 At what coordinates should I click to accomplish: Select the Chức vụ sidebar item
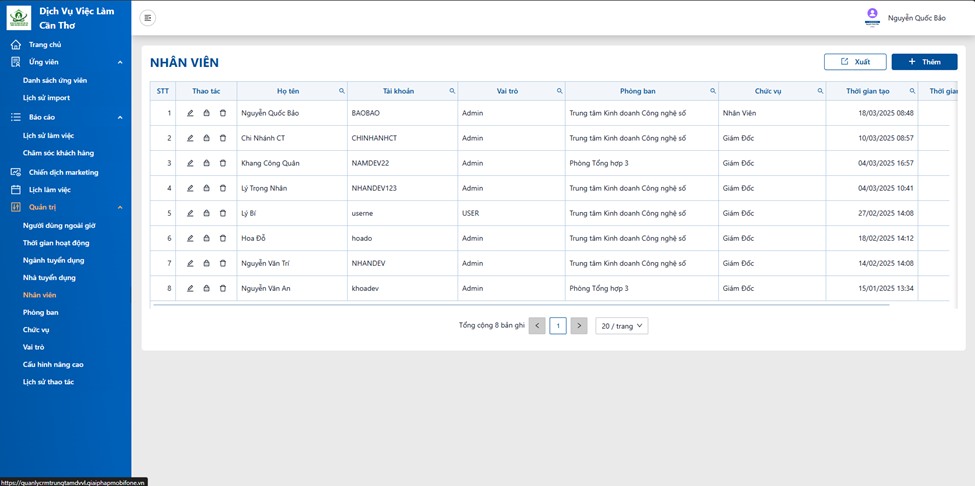coord(36,330)
